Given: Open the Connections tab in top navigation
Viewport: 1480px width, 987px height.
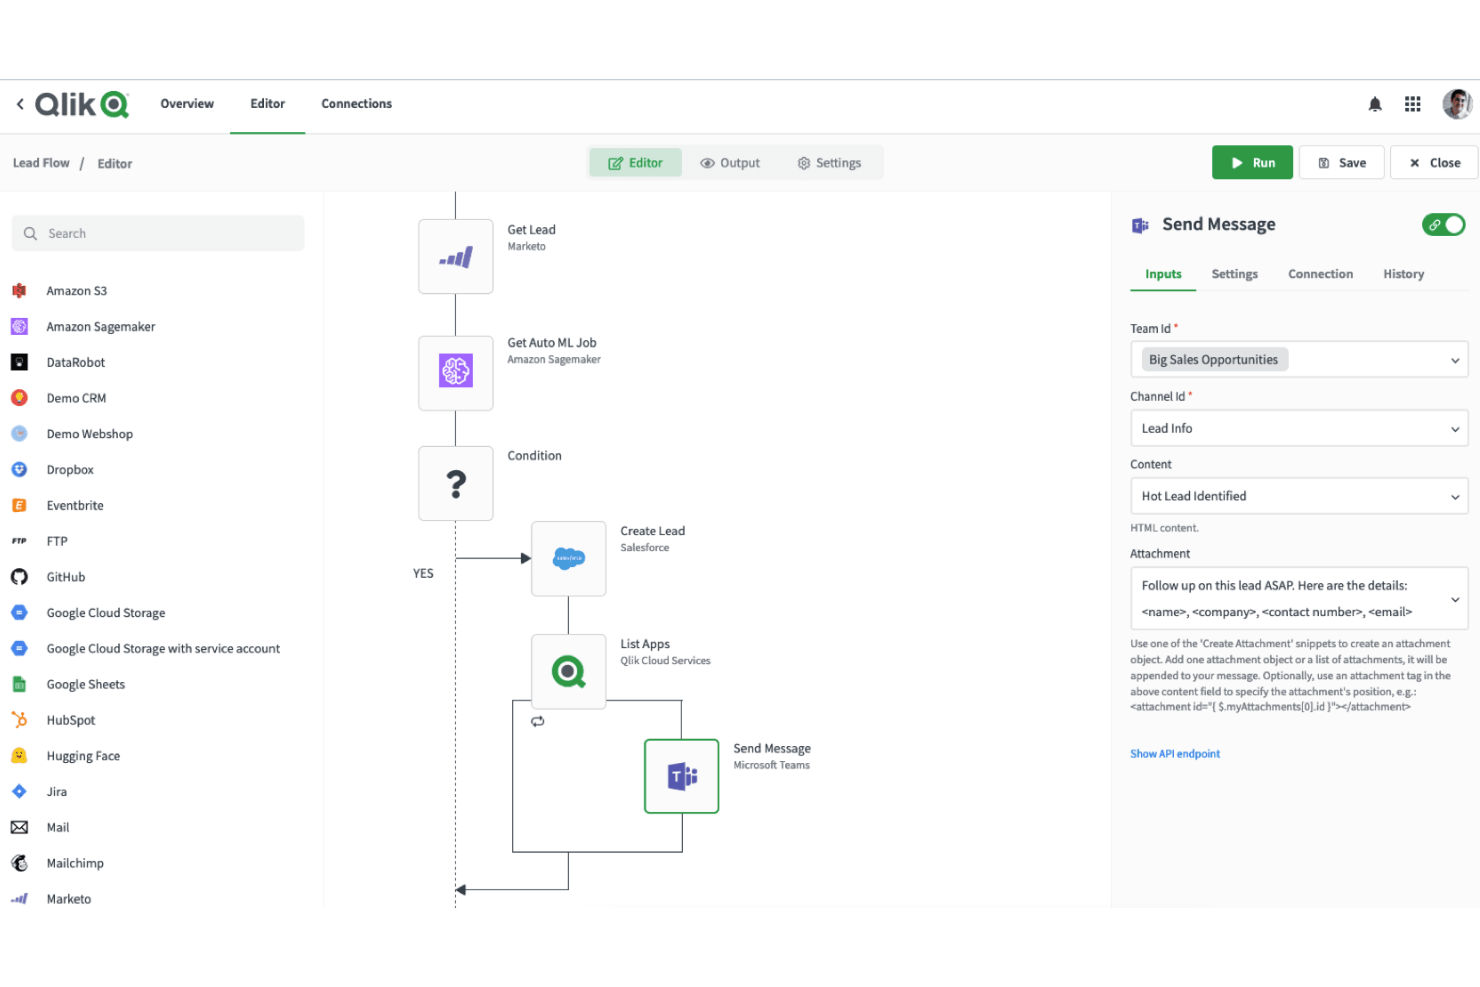Looking at the screenshot, I should pos(356,104).
